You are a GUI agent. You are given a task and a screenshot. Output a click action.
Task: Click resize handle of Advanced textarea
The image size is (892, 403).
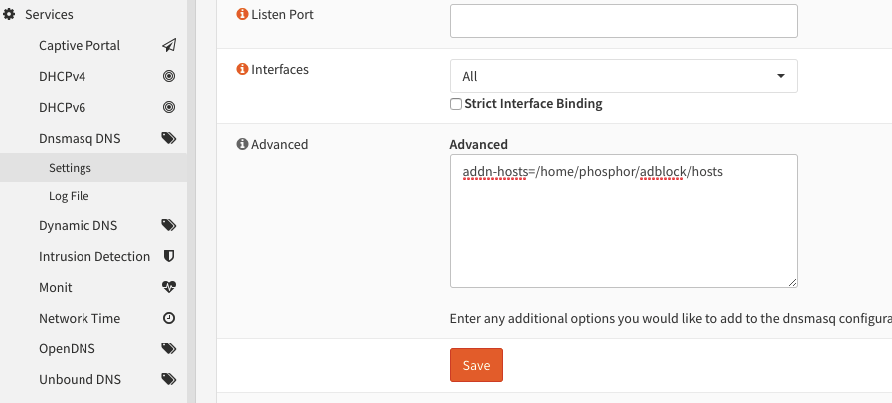coord(792,282)
